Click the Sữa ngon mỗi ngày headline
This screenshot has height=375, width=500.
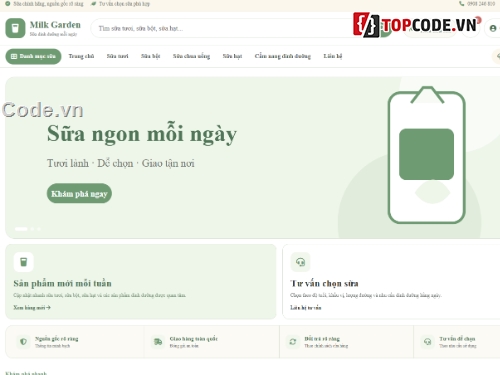(142, 134)
